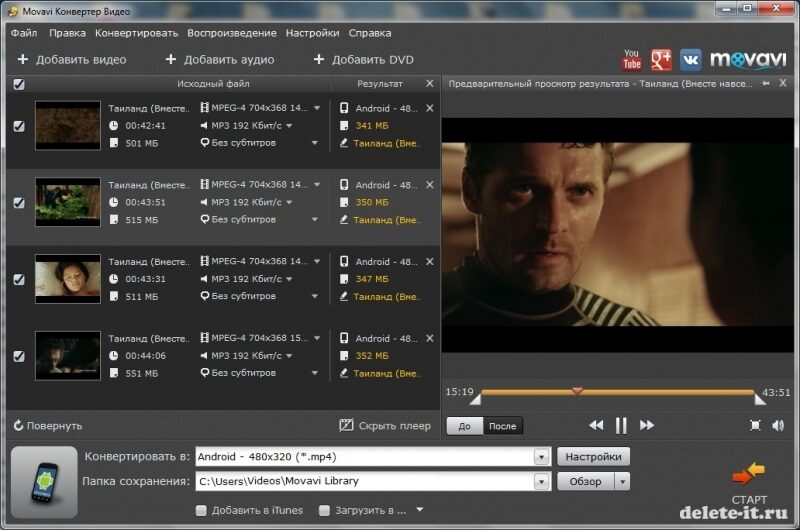The width and height of the screenshot is (800, 530).
Task: Click the Google+ icon
Action: [x=661, y=60]
